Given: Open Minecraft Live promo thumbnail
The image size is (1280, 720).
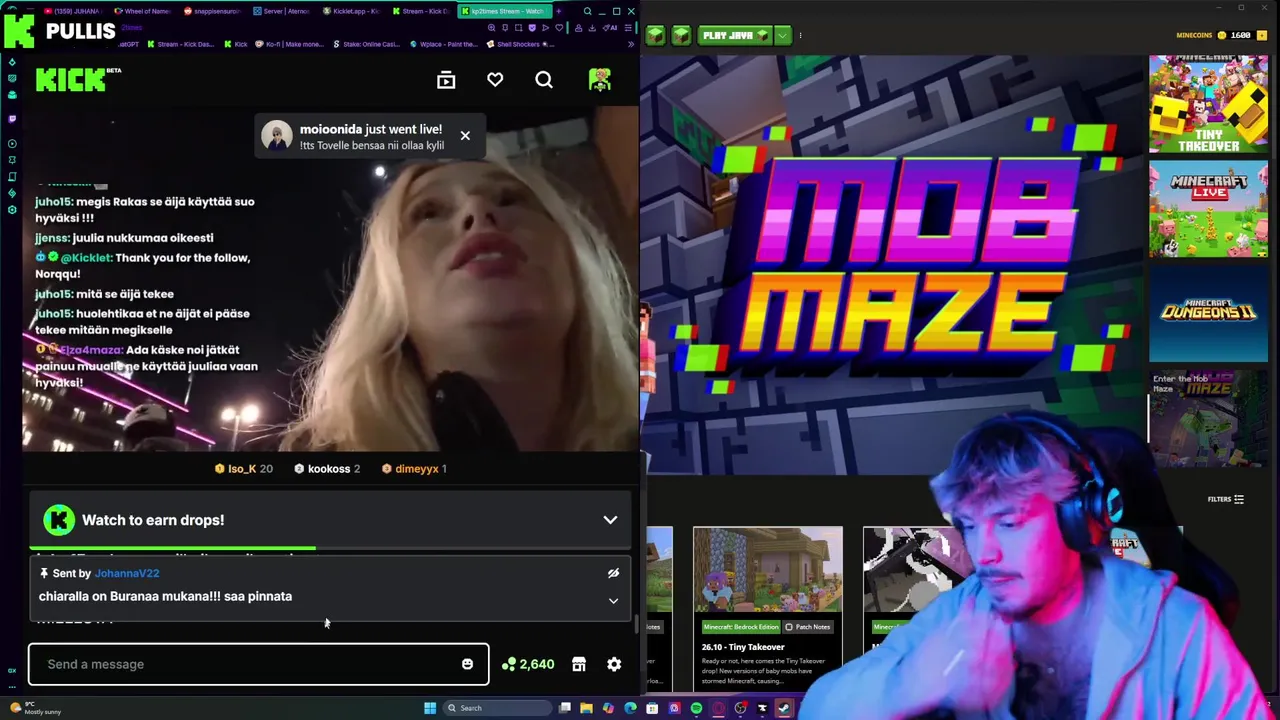Looking at the screenshot, I should pyautogui.click(x=1208, y=209).
